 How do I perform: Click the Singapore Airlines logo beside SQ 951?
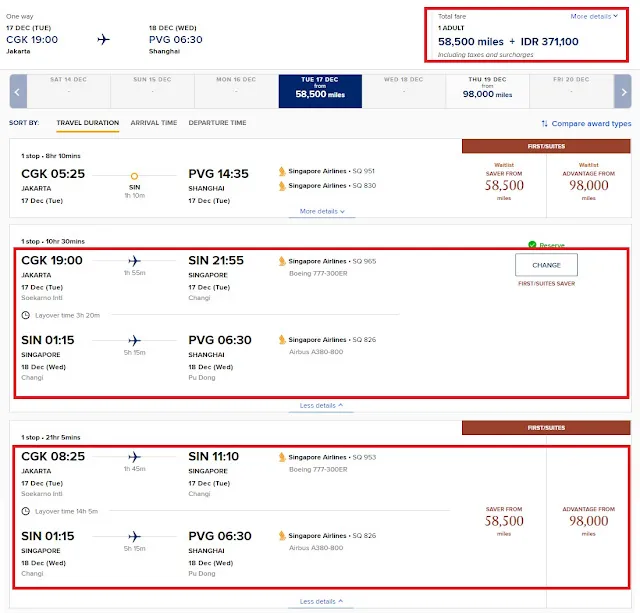(x=282, y=171)
